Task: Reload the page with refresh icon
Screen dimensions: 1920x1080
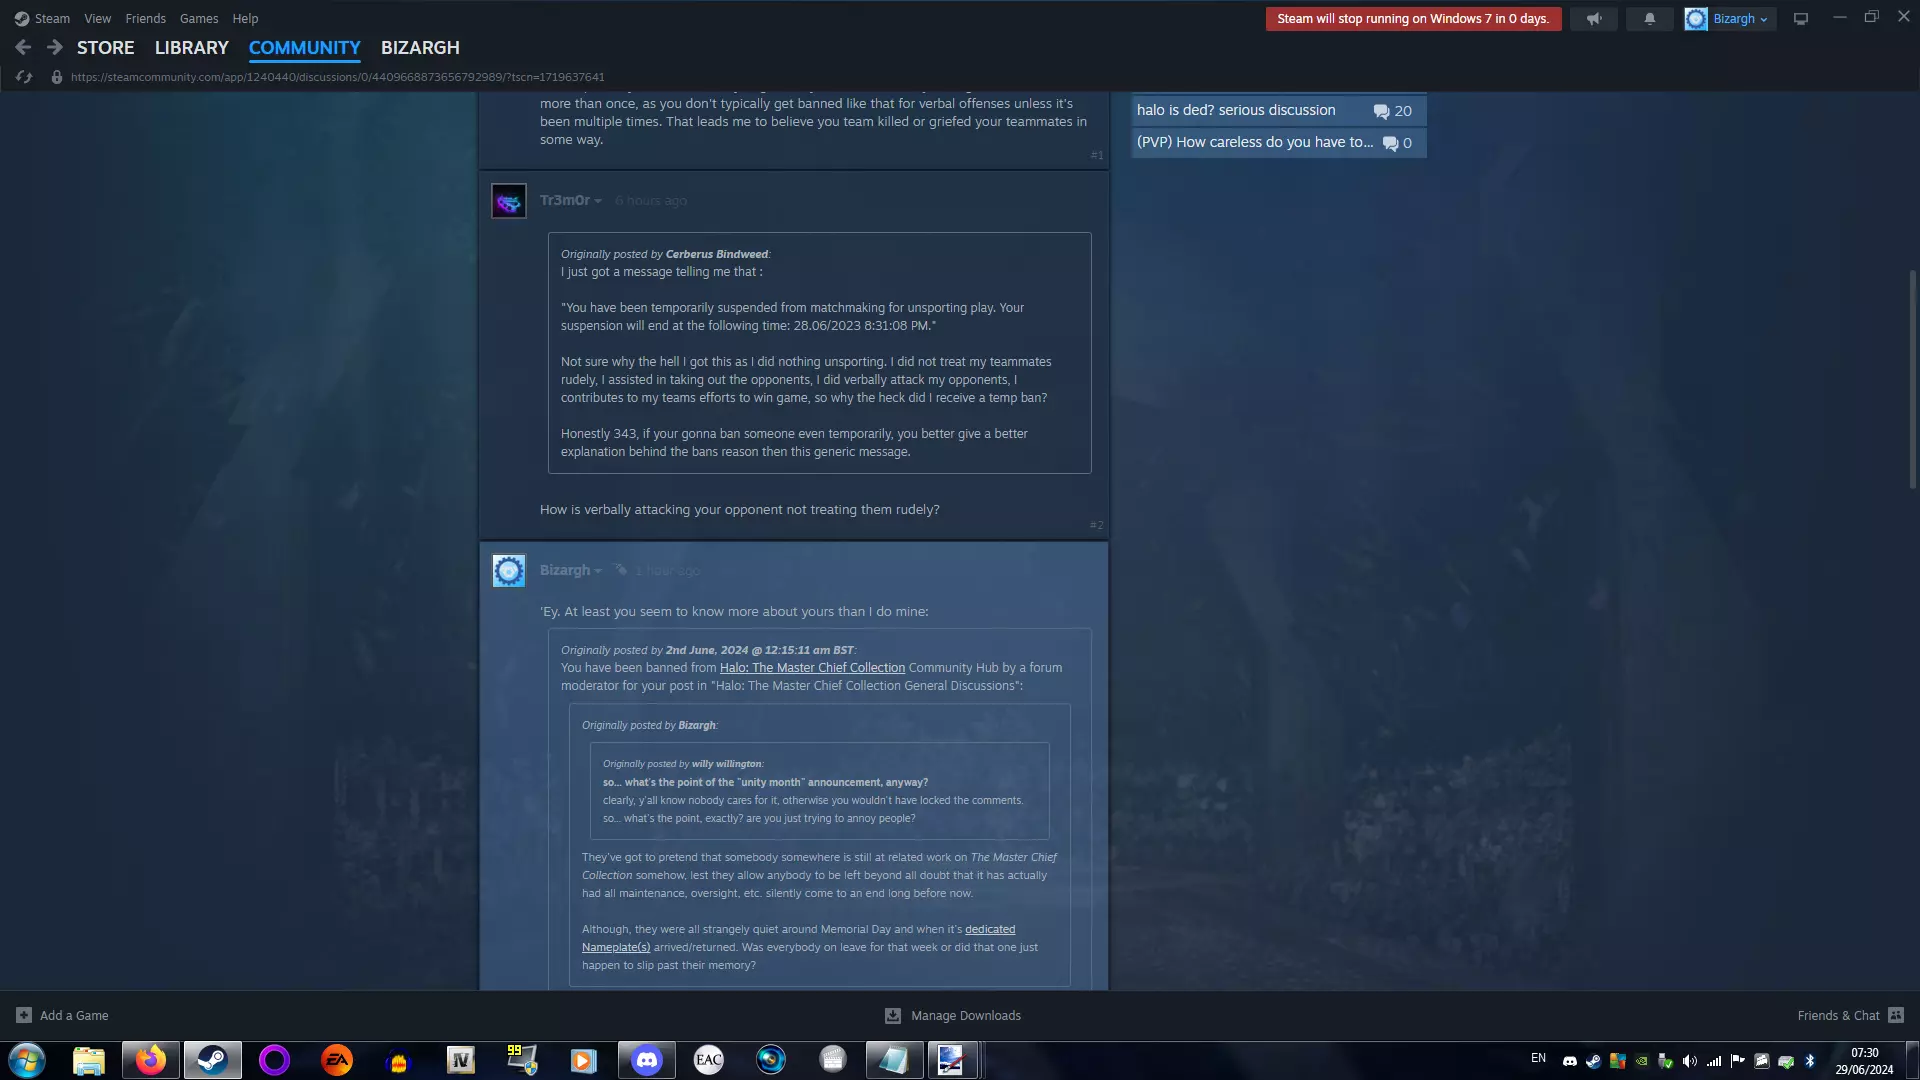Action: tap(24, 77)
